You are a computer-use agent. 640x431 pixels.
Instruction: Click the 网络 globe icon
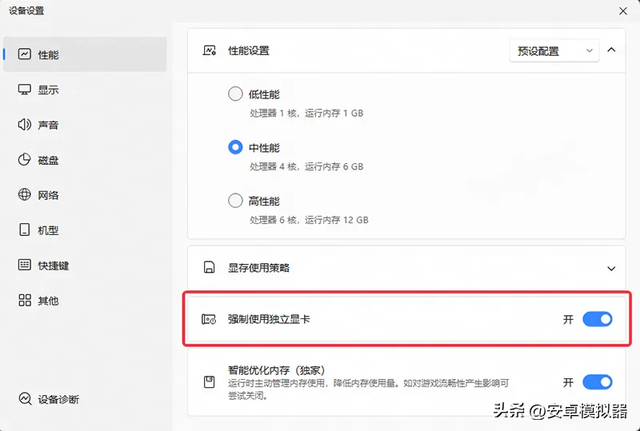(24, 195)
